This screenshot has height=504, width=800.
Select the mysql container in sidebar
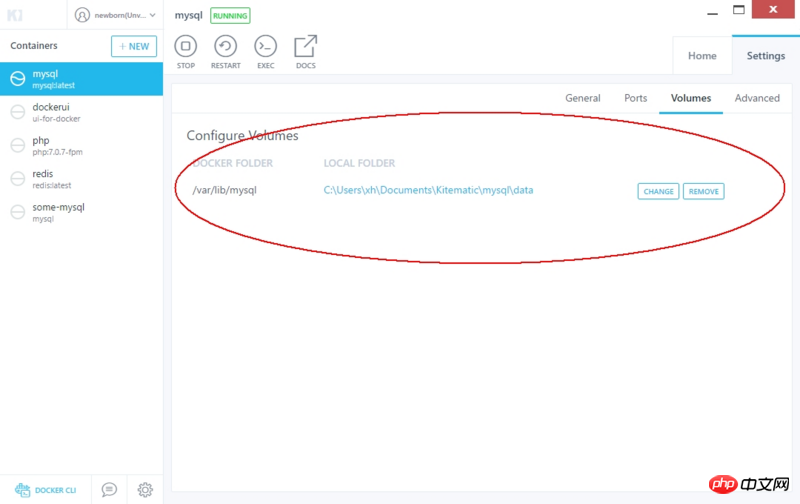point(82,79)
